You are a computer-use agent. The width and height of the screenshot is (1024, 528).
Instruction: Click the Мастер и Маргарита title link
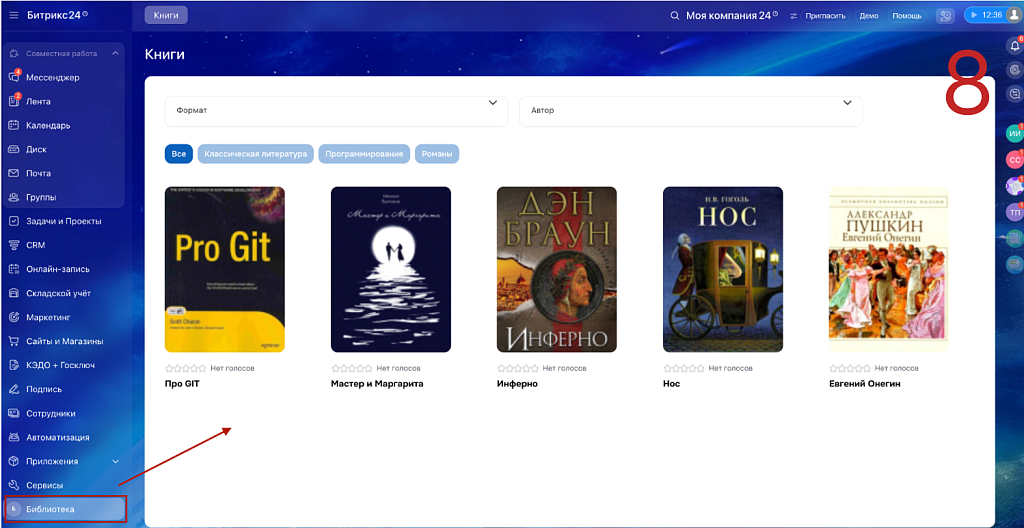(x=377, y=384)
